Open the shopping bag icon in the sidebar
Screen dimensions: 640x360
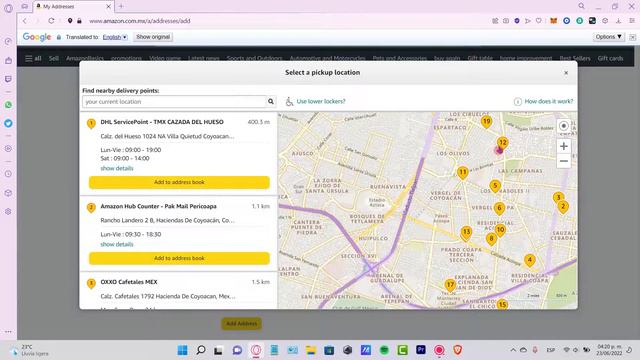pyautogui.click(x=8, y=60)
